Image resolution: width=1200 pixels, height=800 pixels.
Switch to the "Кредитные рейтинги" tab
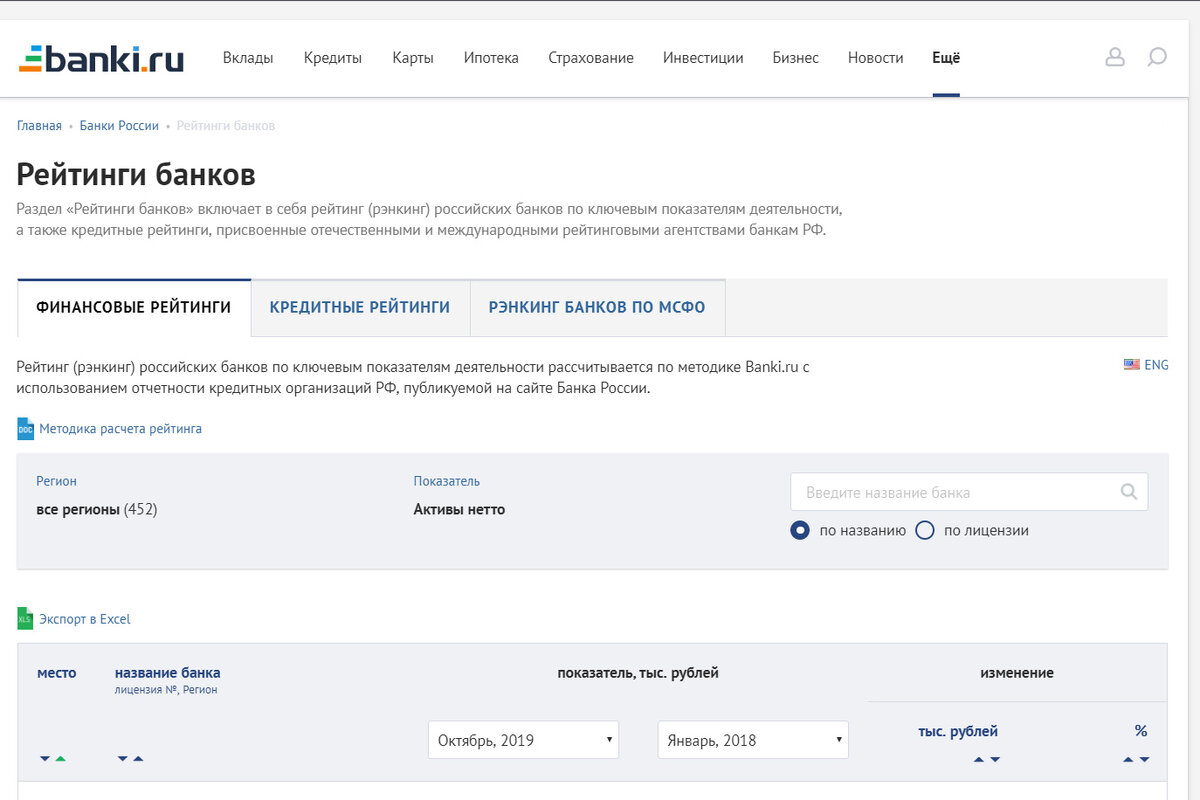pos(360,308)
